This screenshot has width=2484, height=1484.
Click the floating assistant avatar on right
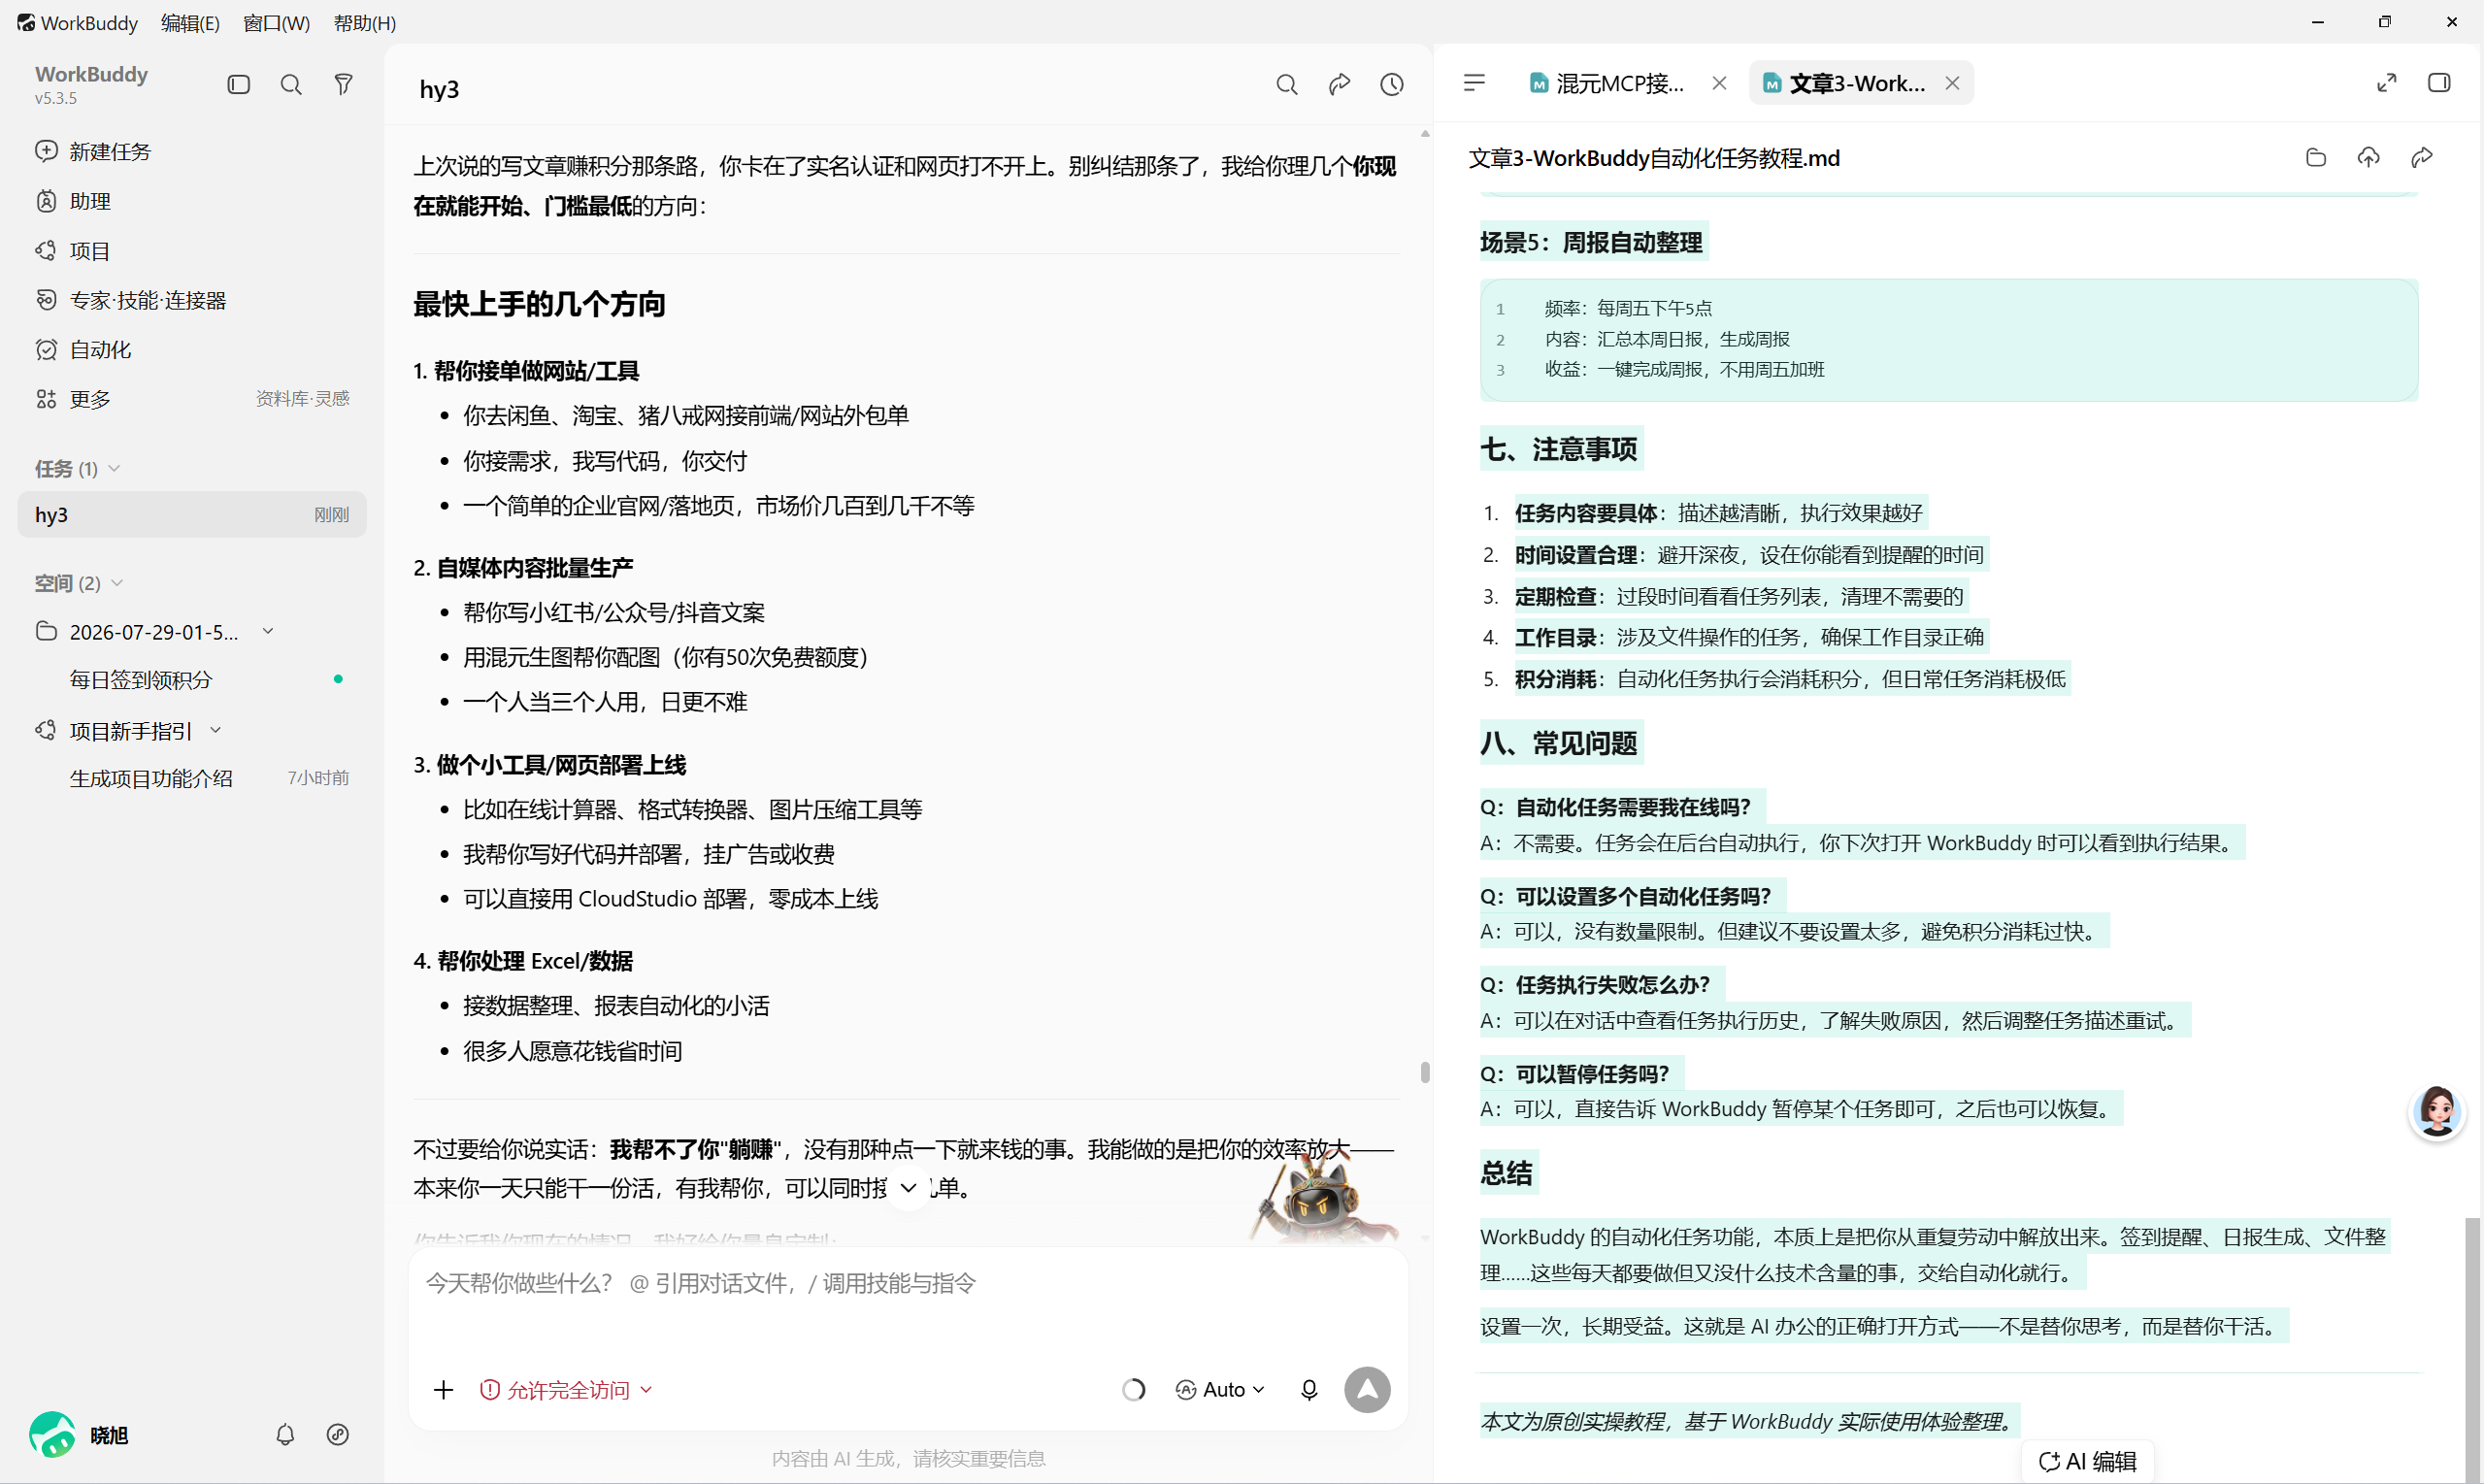pos(2437,1111)
